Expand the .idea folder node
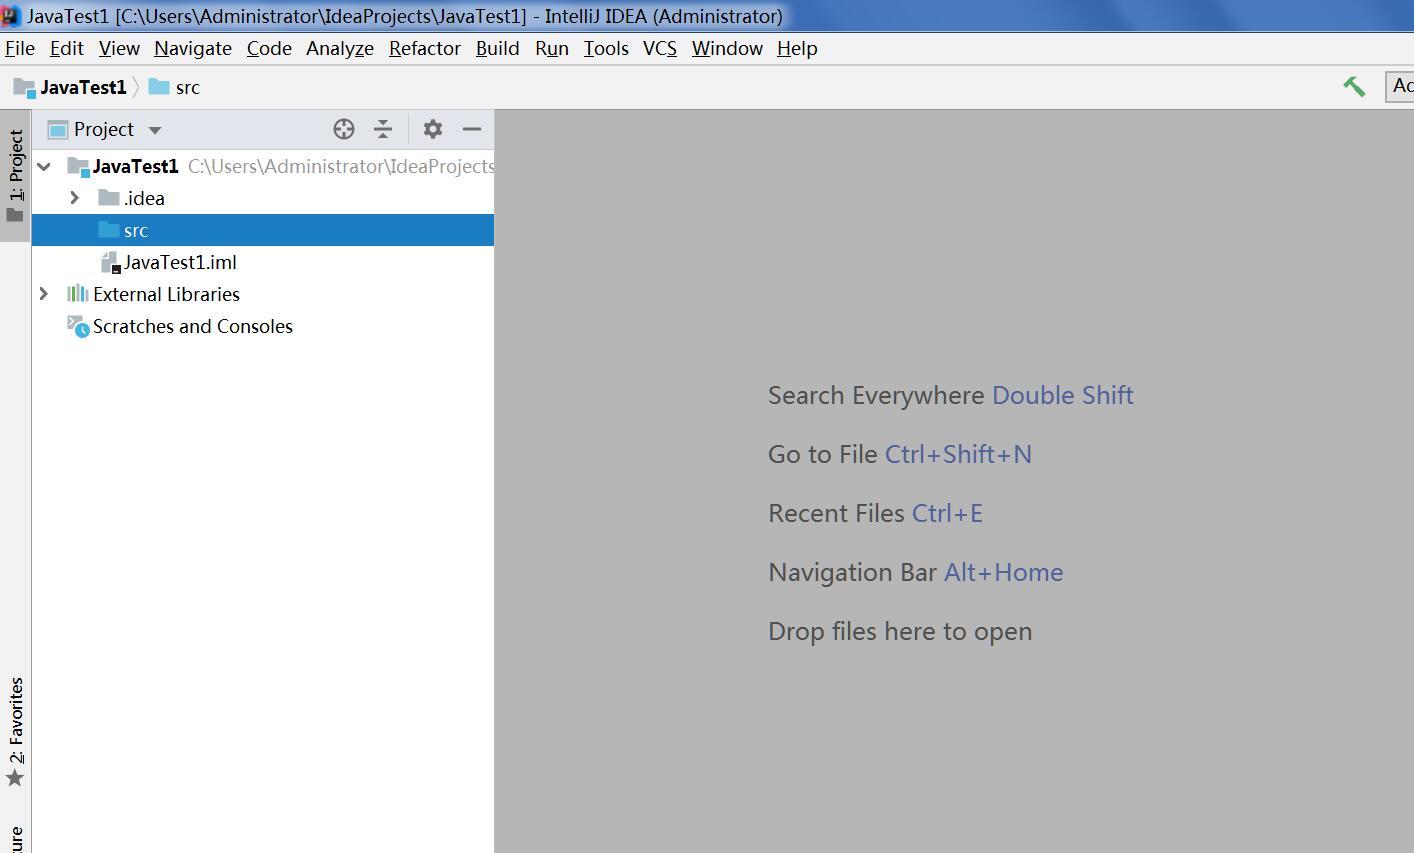The width and height of the screenshot is (1414, 853). point(74,198)
